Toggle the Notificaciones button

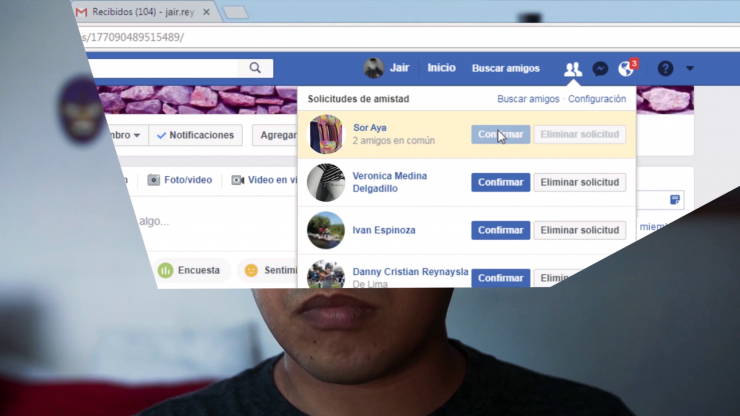[195, 136]
